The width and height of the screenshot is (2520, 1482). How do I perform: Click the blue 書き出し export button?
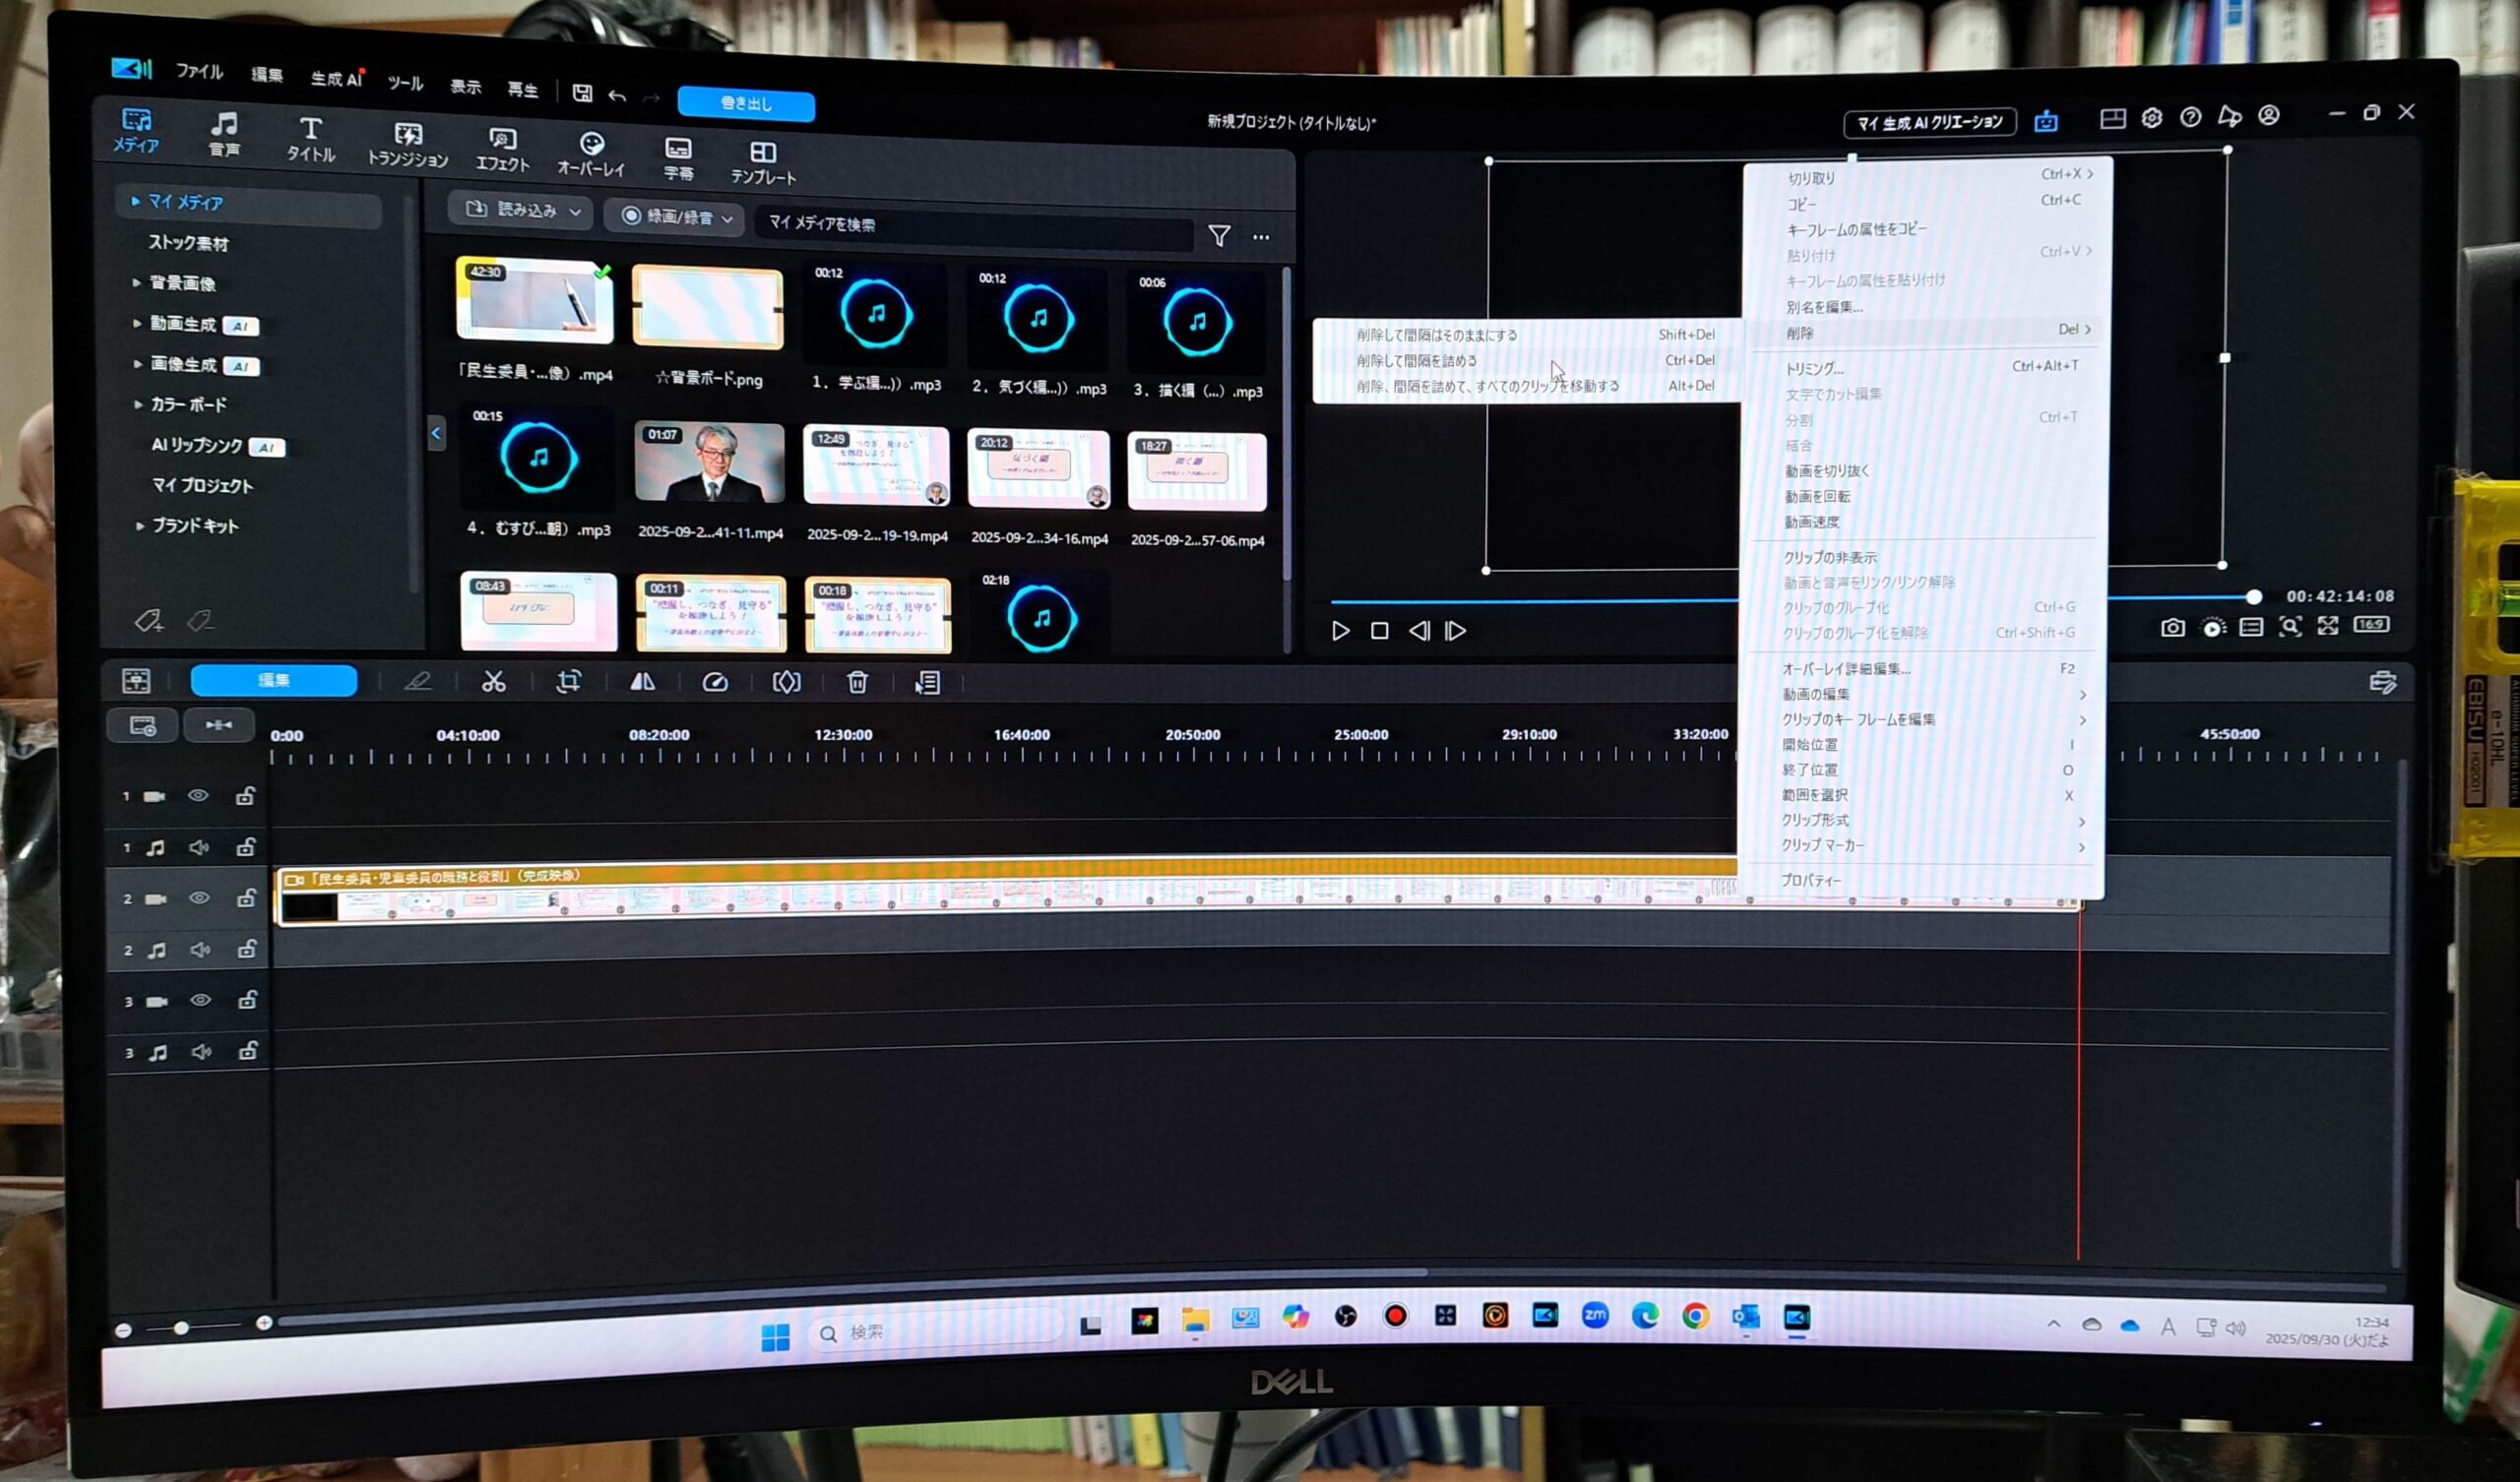[745, 104]
